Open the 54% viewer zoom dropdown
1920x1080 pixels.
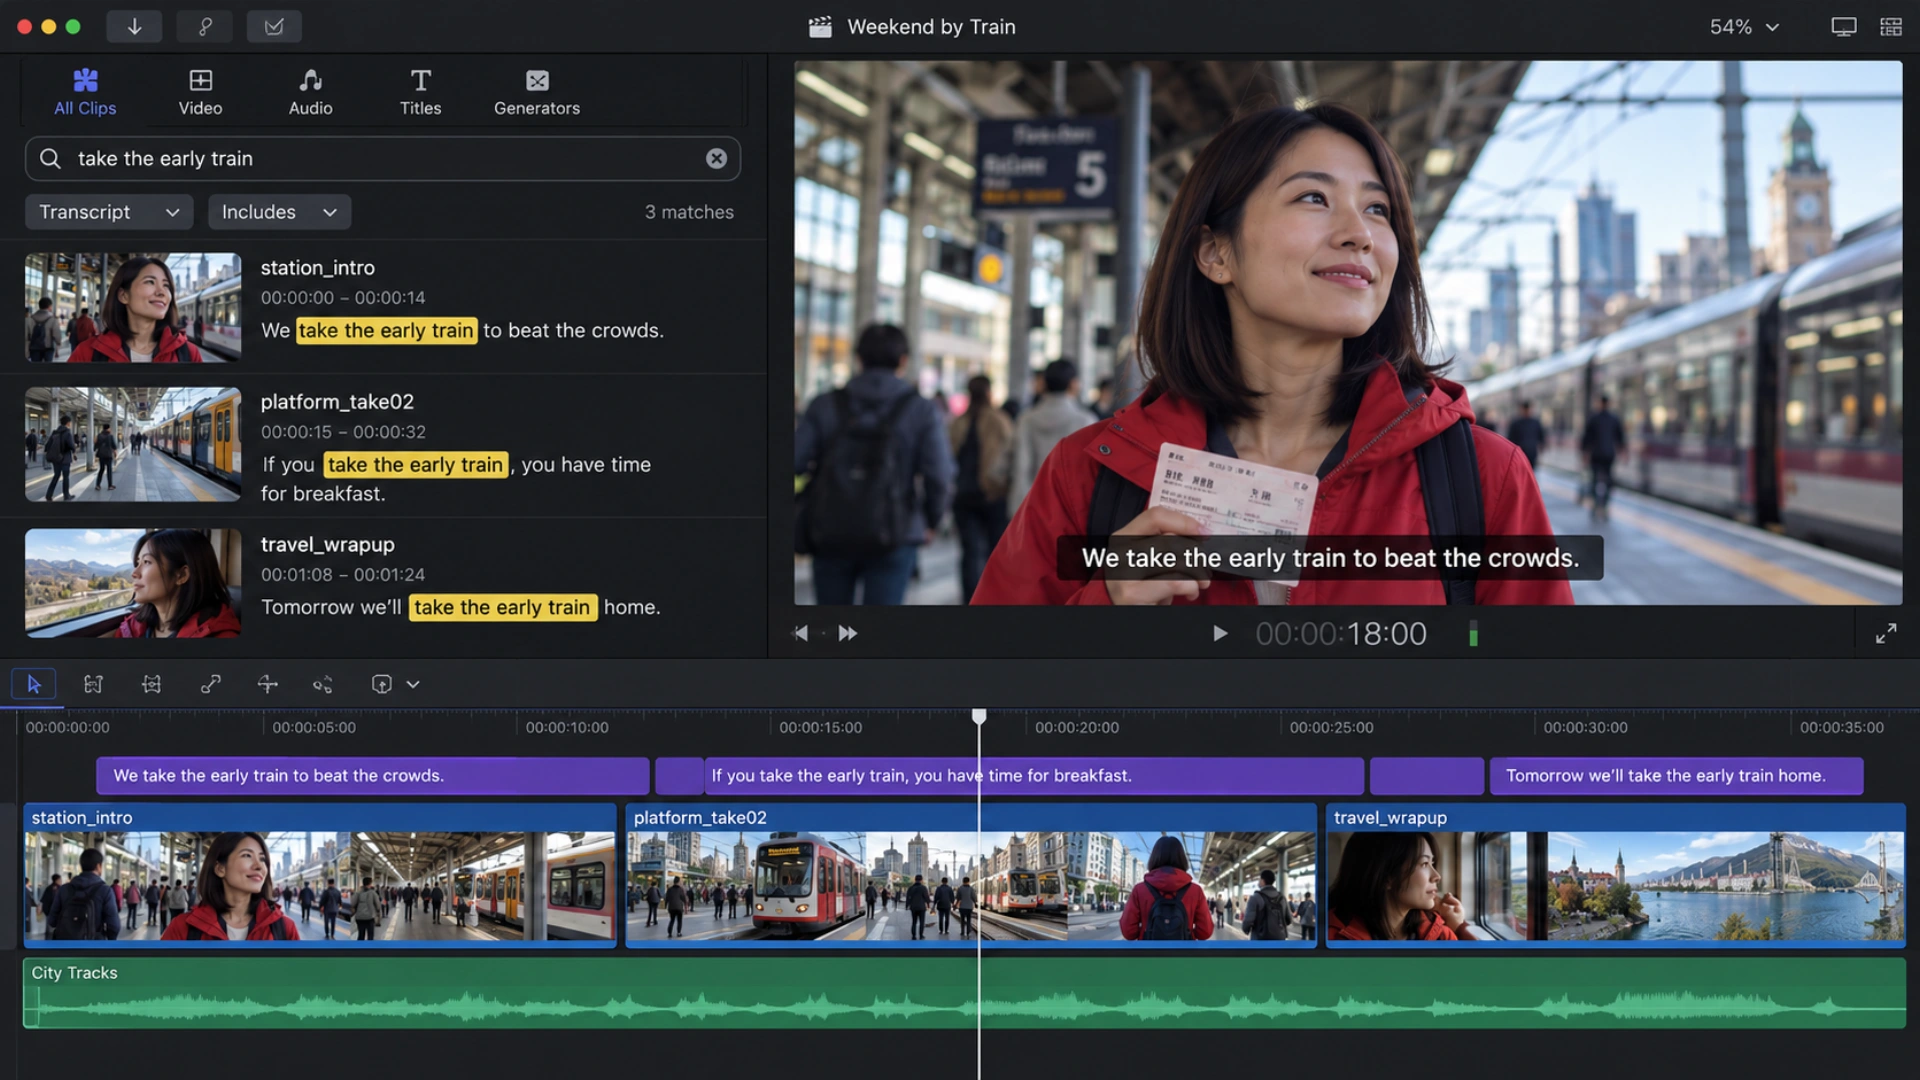[1744, 27]
